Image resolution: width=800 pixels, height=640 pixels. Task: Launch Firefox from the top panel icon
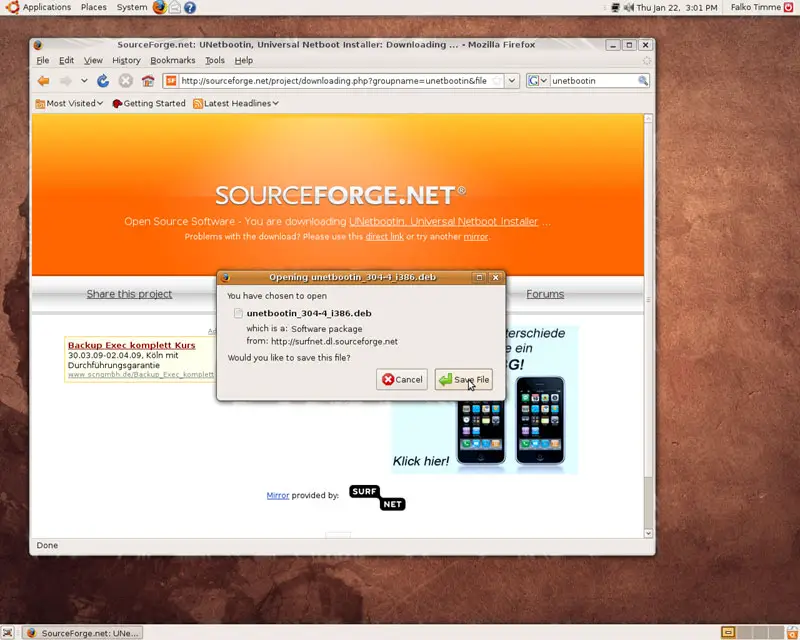tap(160, 7)
